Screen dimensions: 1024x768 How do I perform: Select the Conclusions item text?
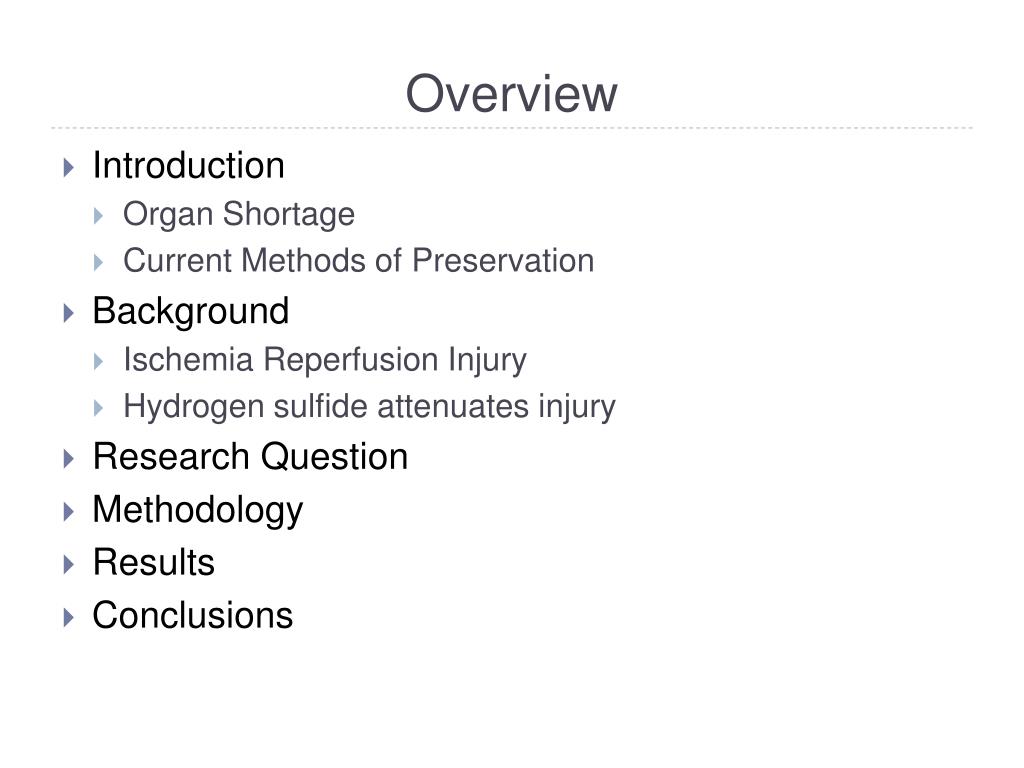click(193, 615)
